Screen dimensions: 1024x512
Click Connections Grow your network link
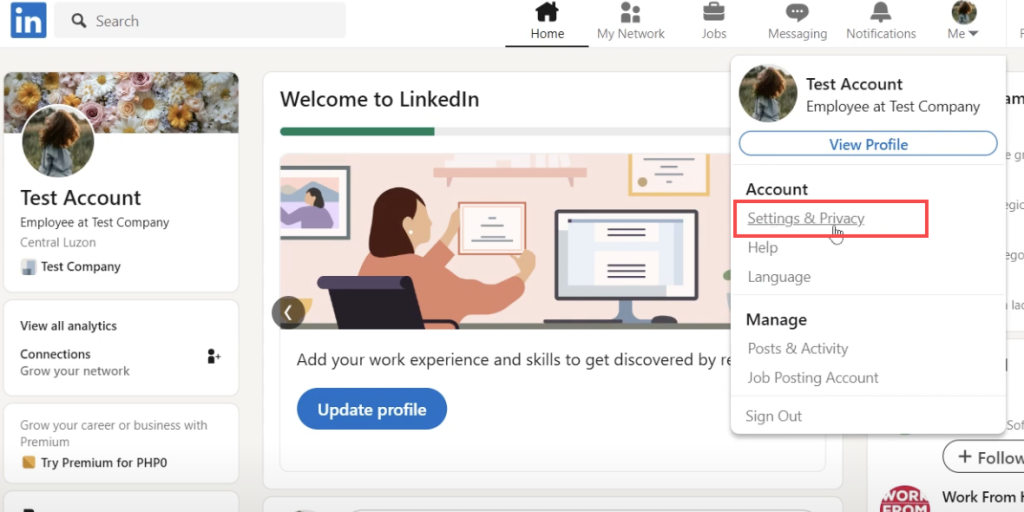74,362
